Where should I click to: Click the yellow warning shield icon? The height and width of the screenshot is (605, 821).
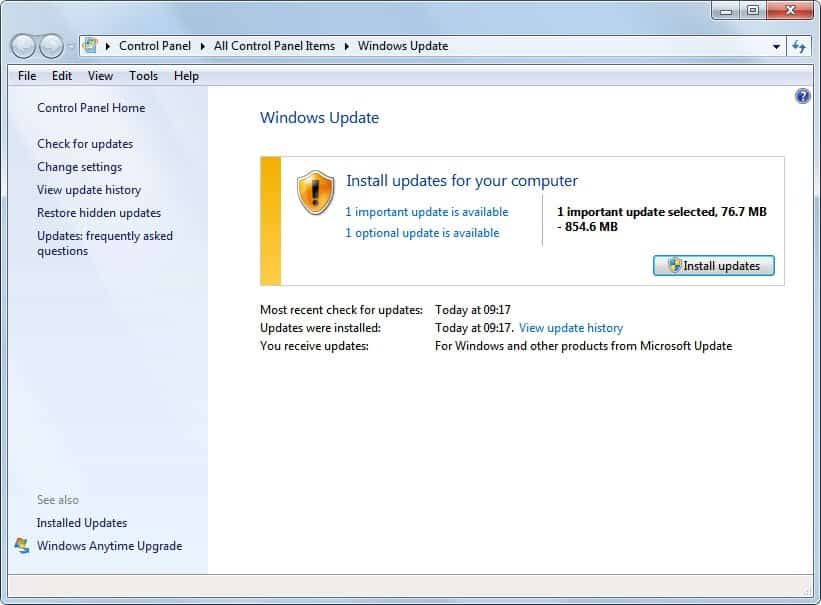(x=315, y=193)
